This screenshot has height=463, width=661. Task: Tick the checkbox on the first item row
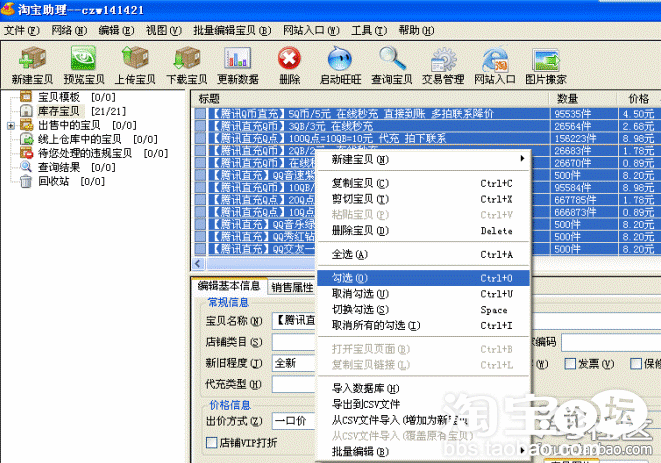coord(201,114)
